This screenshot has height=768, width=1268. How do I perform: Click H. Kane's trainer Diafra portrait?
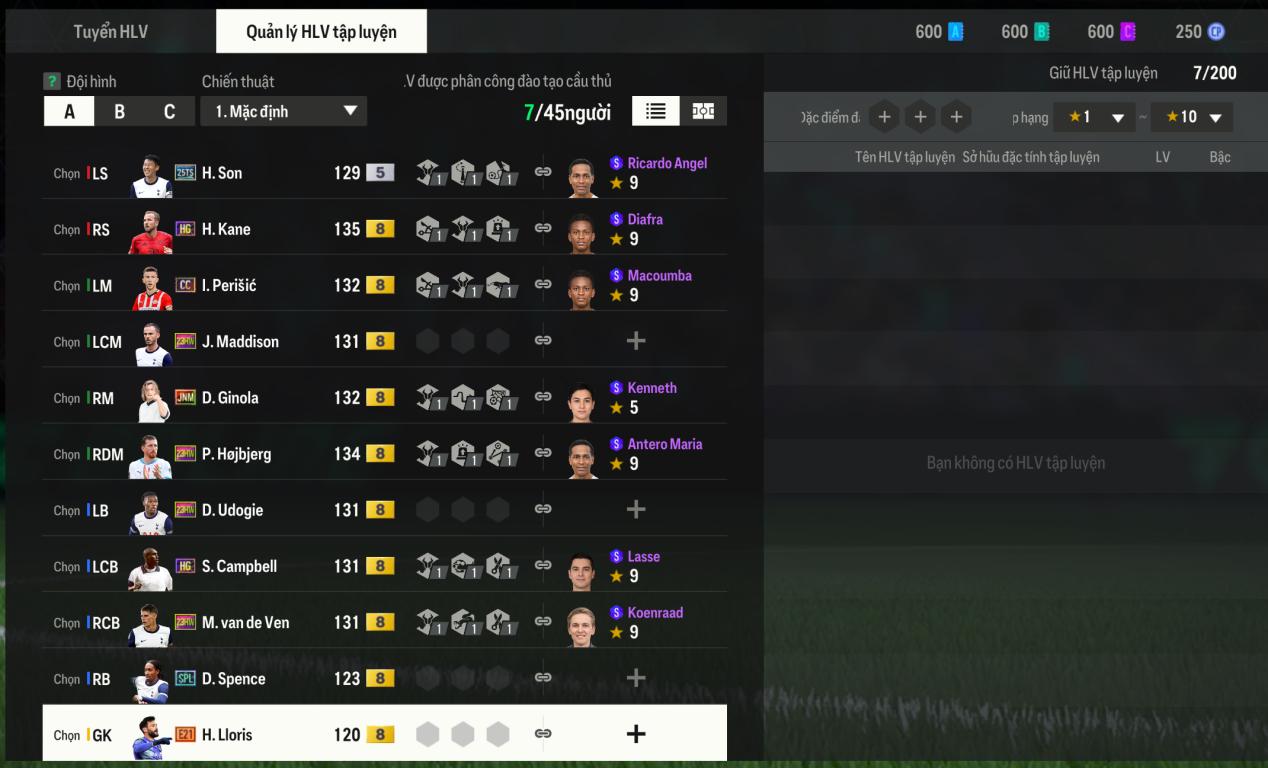coord(582,231)
